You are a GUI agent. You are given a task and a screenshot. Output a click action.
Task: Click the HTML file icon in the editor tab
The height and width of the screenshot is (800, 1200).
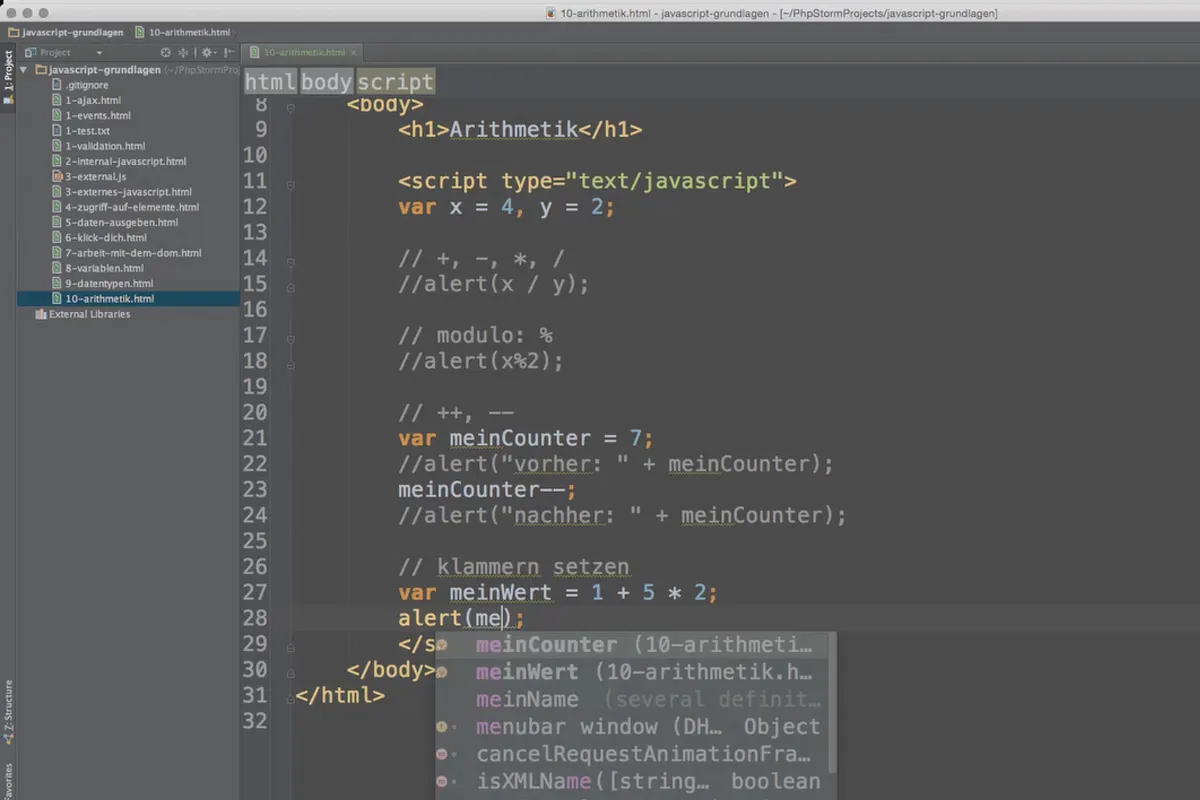(256, 52)
